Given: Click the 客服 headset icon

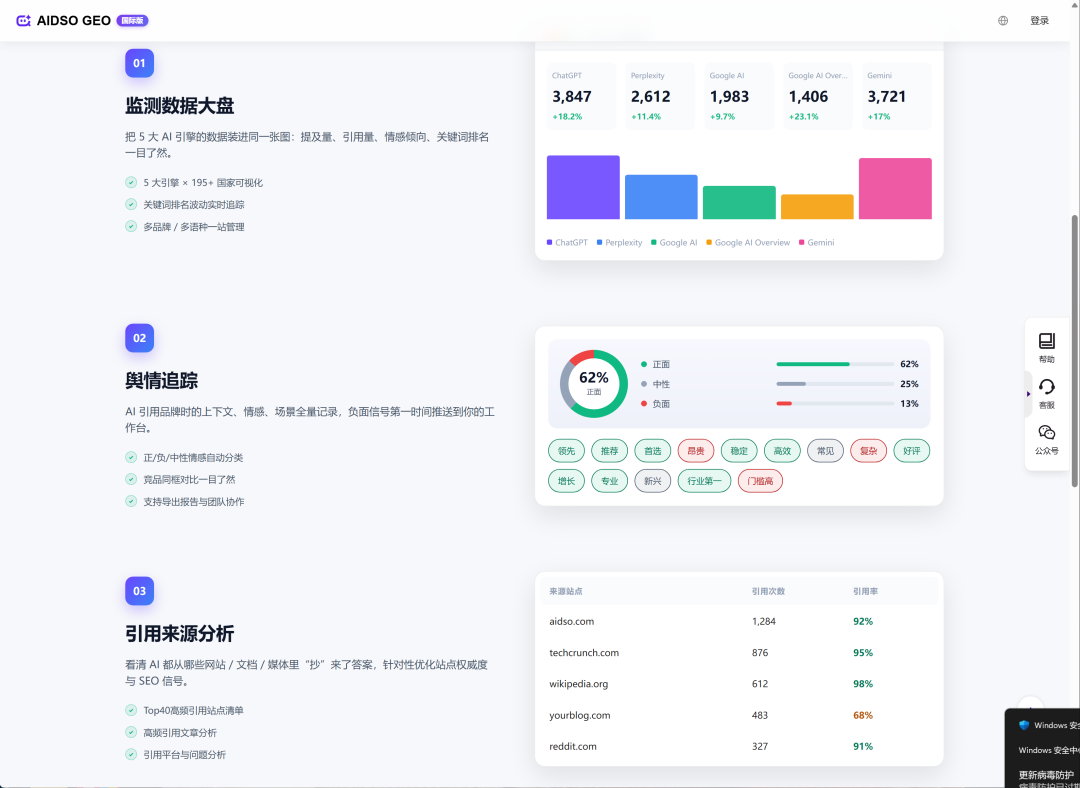Looking at the screenshot, I should (1046, 387).
